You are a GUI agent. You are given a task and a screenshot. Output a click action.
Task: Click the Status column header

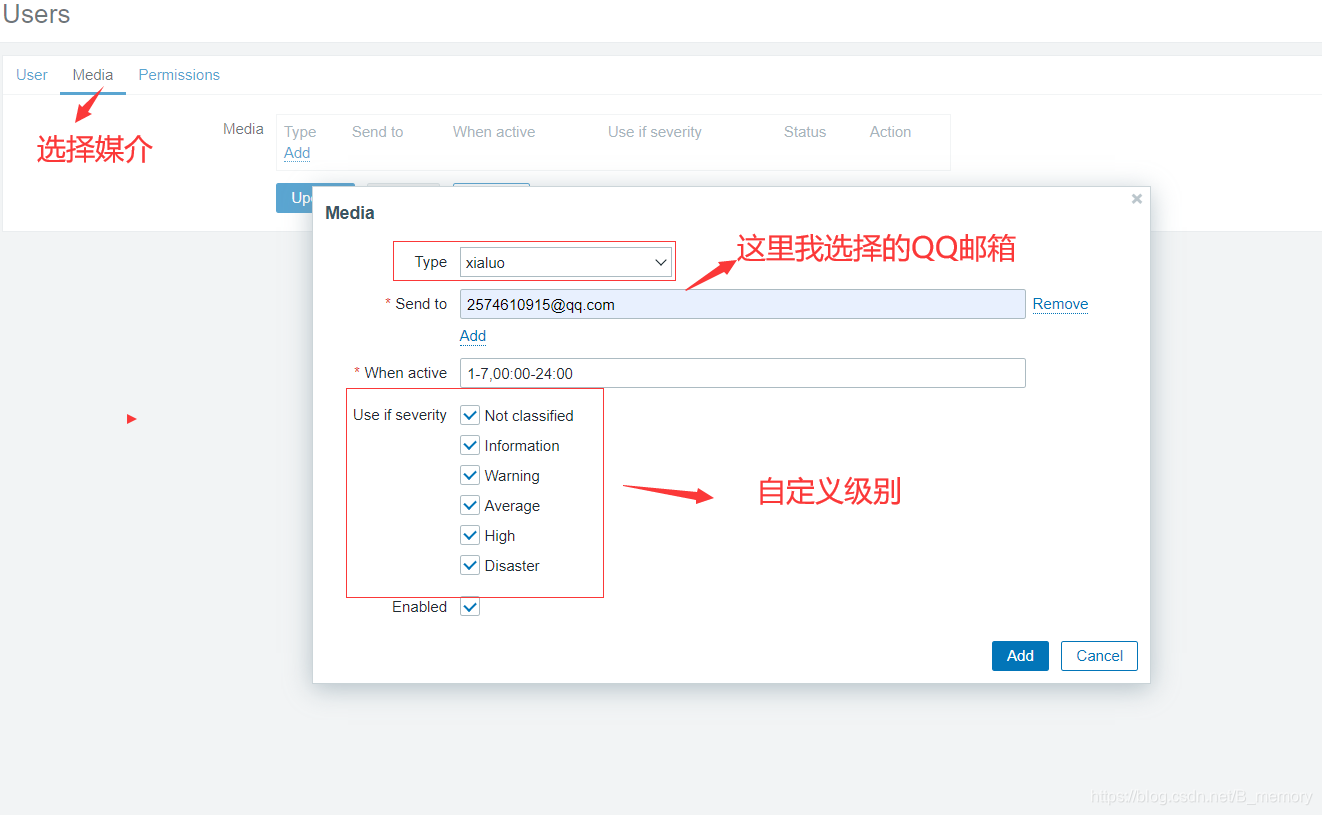[x=805, y=132]
